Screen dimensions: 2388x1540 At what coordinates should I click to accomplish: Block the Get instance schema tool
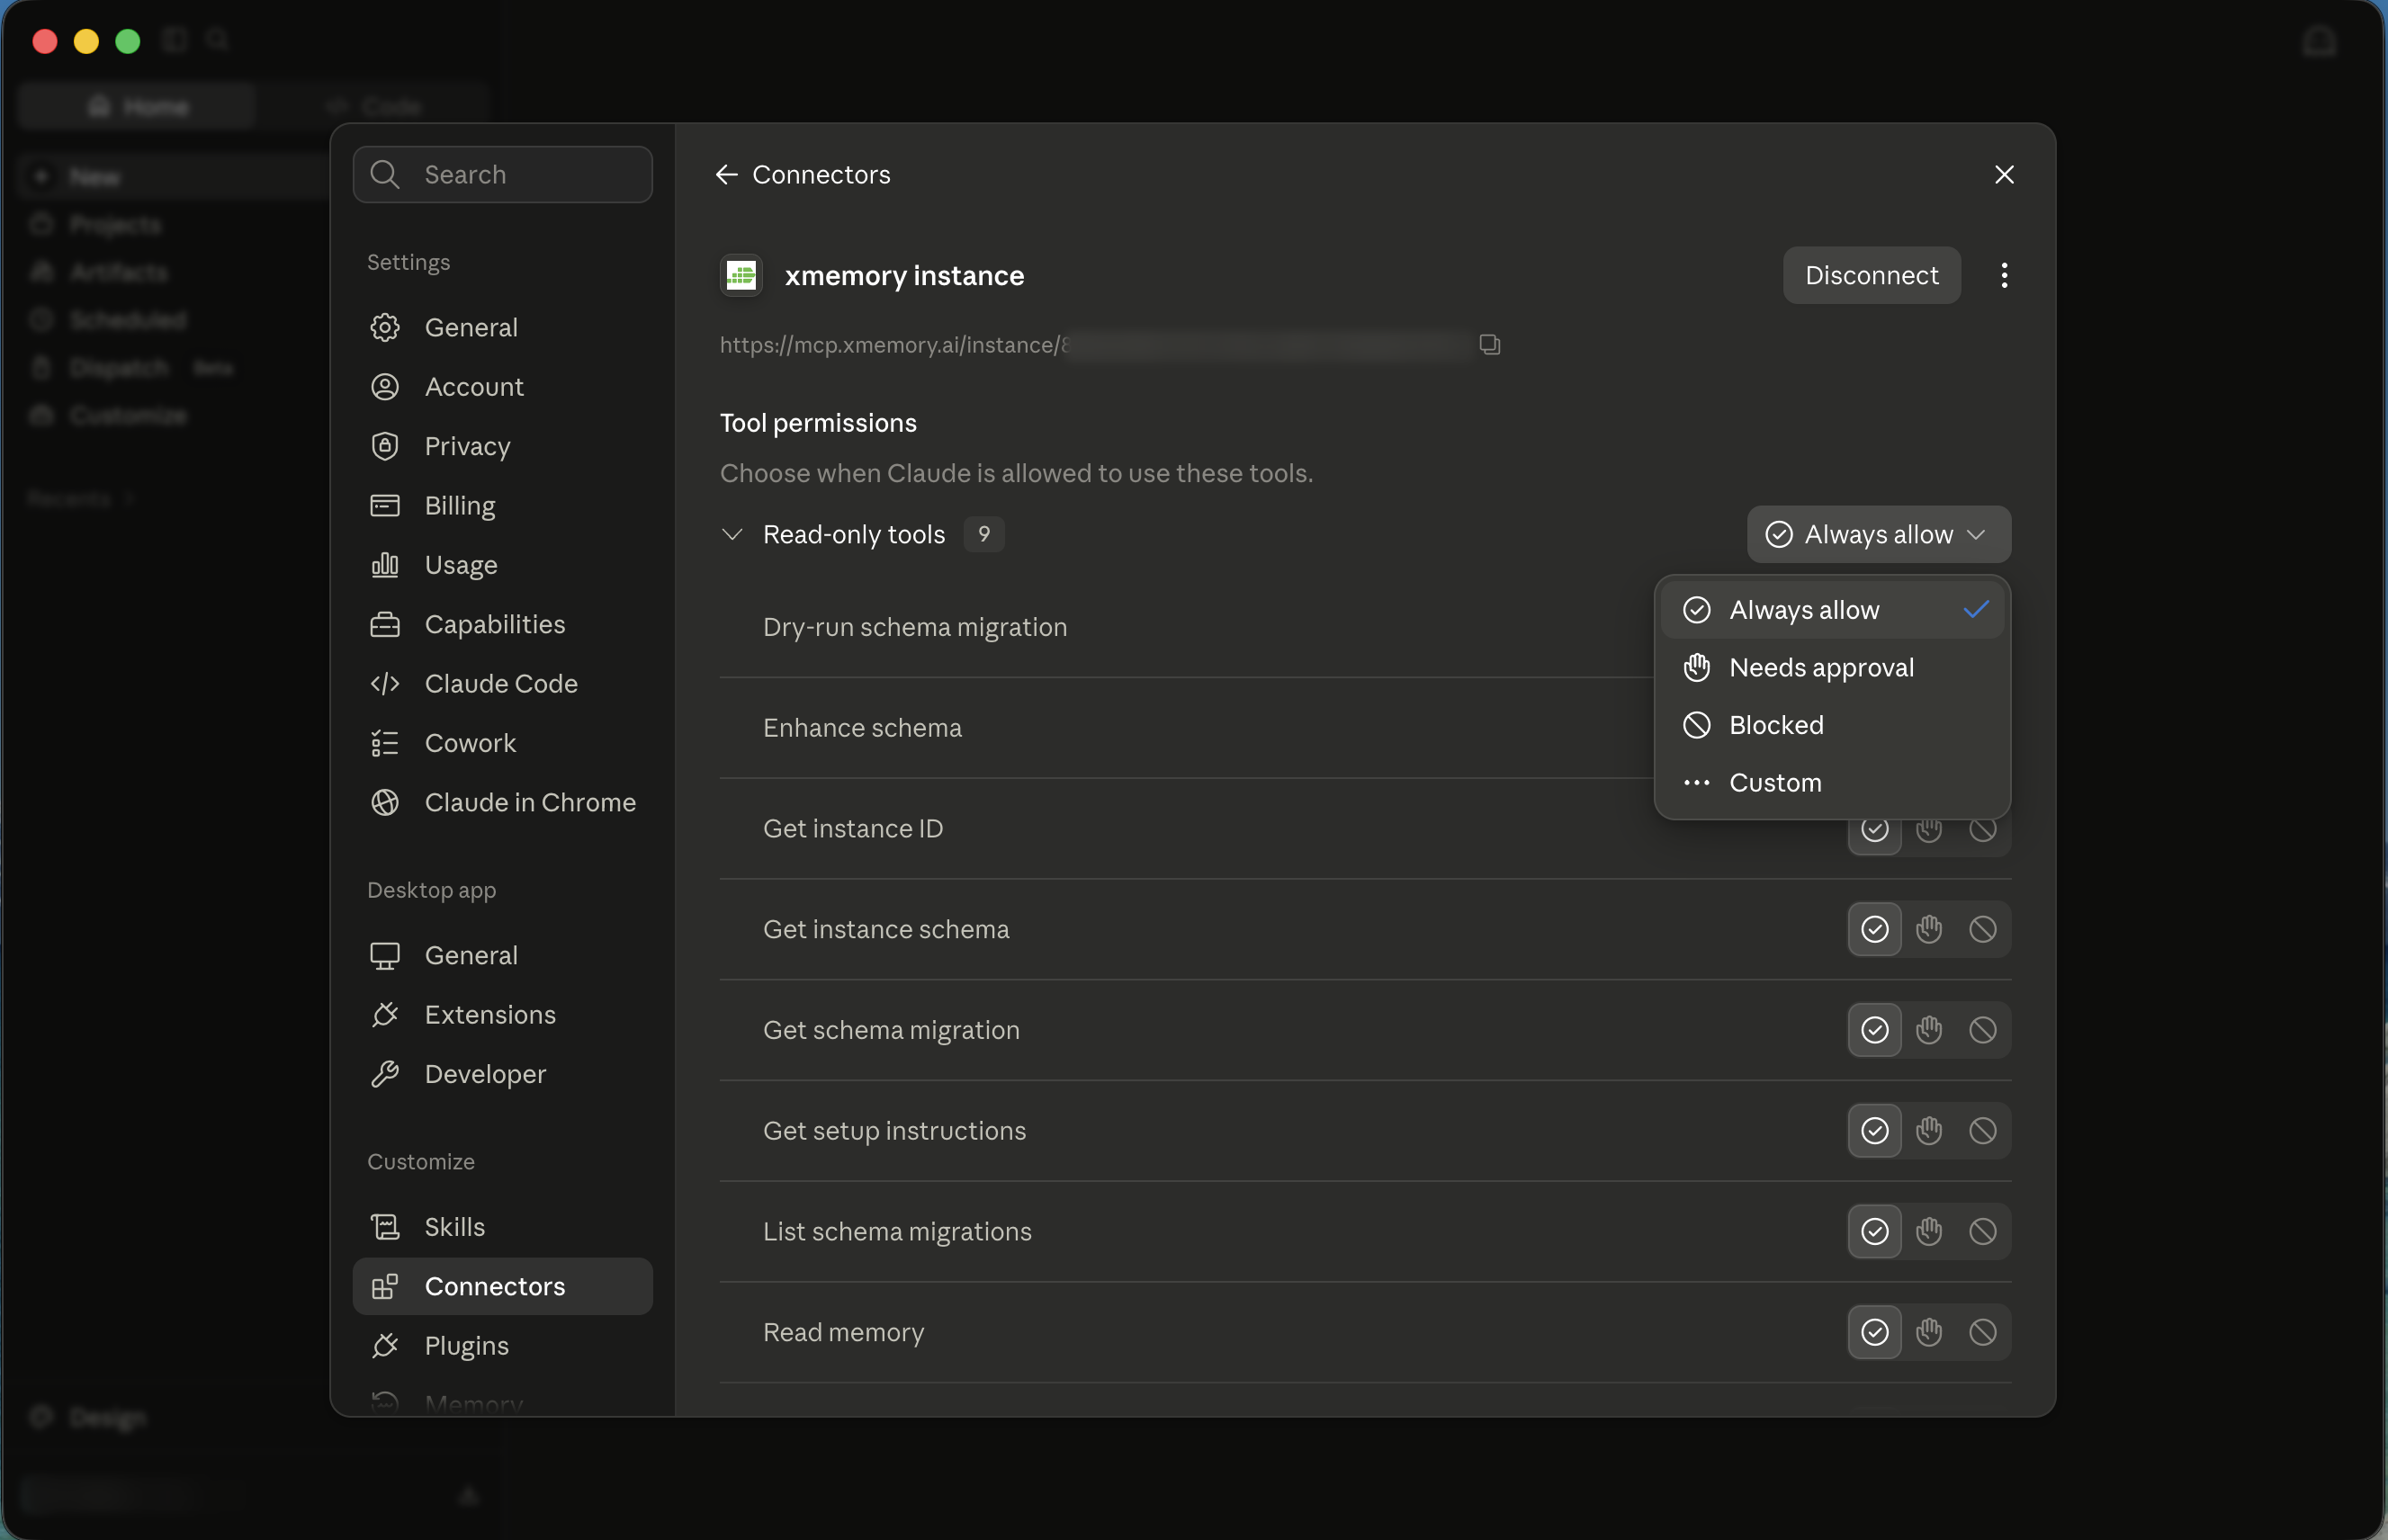coord(1983,930)
